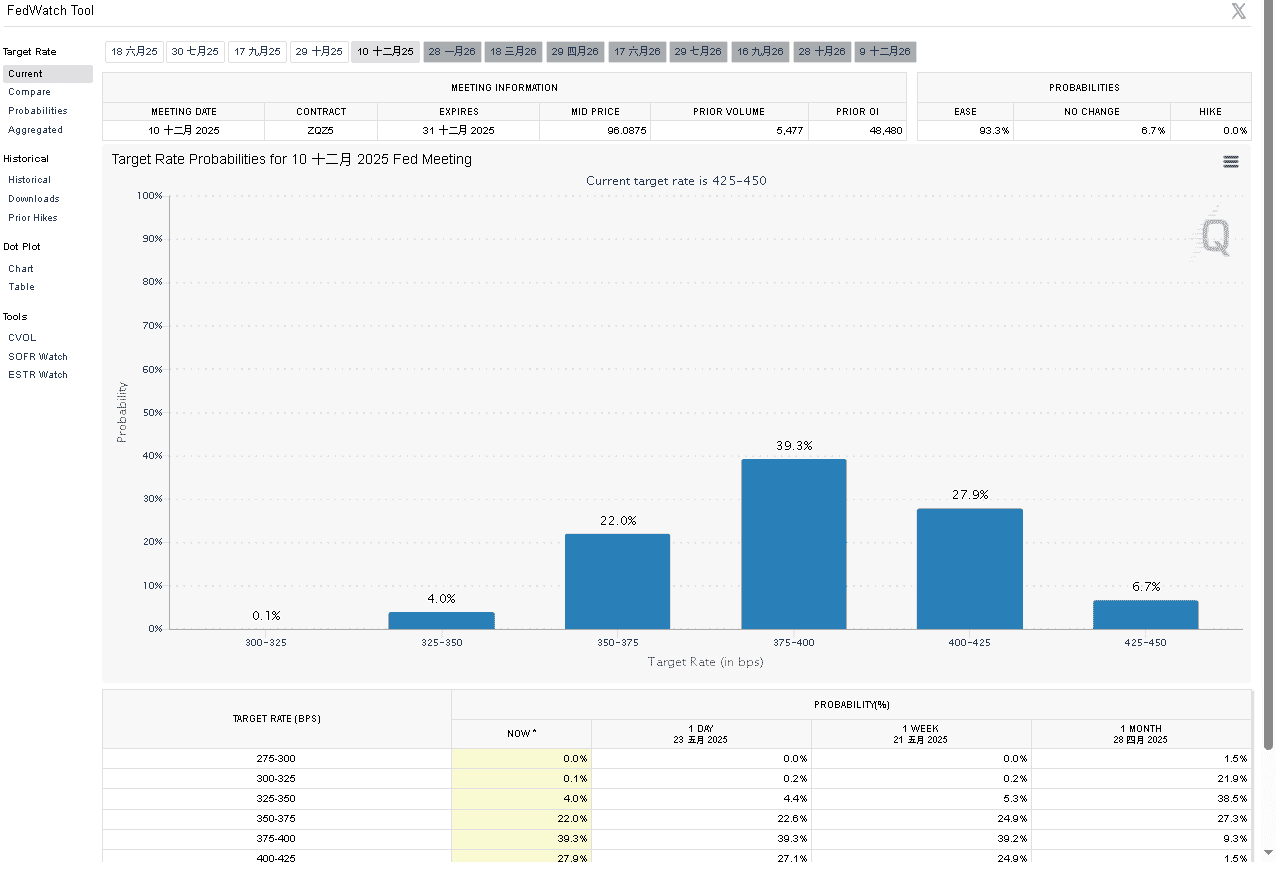Click the 1 MONTH column header

click(1141, 734)
